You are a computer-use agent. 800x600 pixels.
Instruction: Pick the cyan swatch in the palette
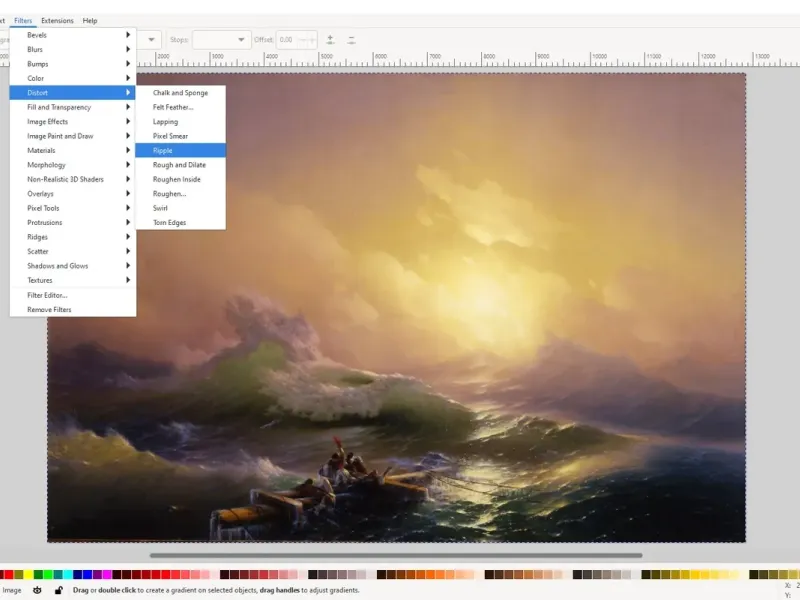click(68, 574)
